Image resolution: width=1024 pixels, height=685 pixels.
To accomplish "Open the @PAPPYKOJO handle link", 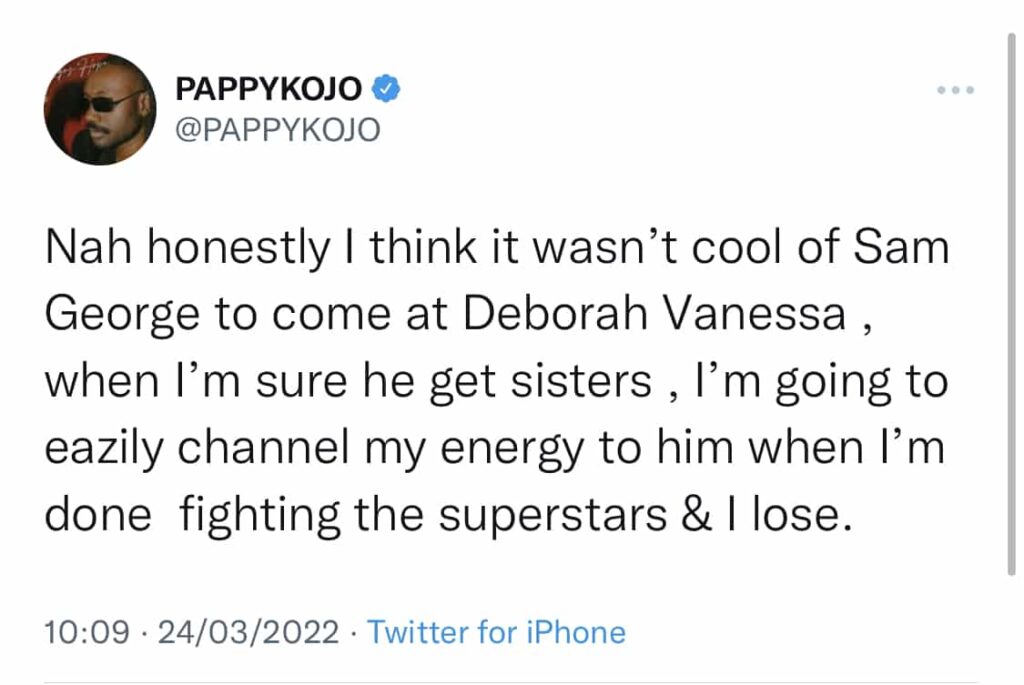I will 277,130.
